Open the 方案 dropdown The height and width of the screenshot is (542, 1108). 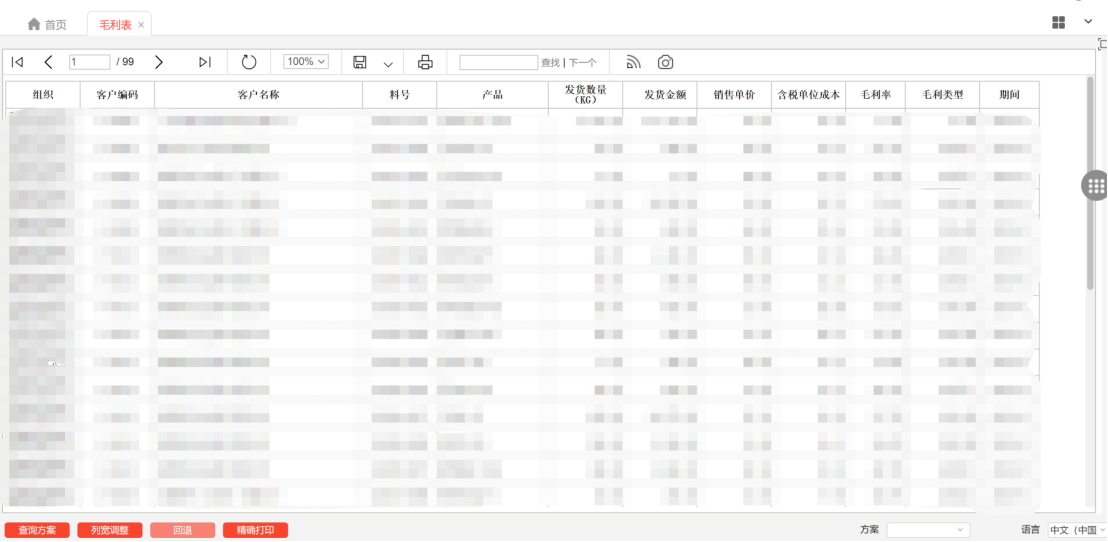929,530
